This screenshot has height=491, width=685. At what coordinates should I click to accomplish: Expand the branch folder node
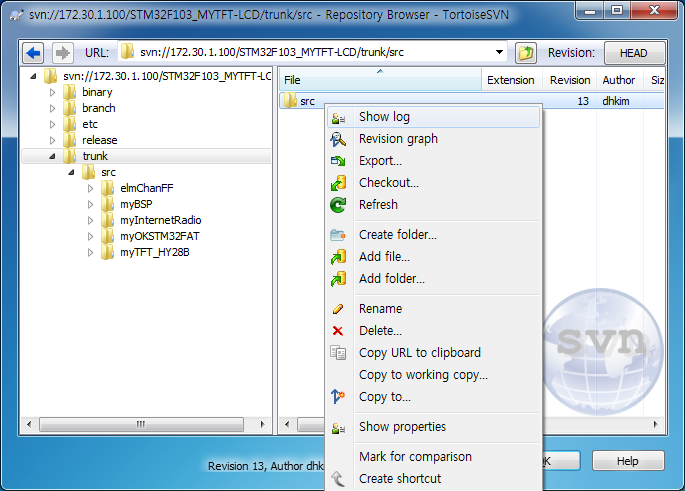point(52,108)
